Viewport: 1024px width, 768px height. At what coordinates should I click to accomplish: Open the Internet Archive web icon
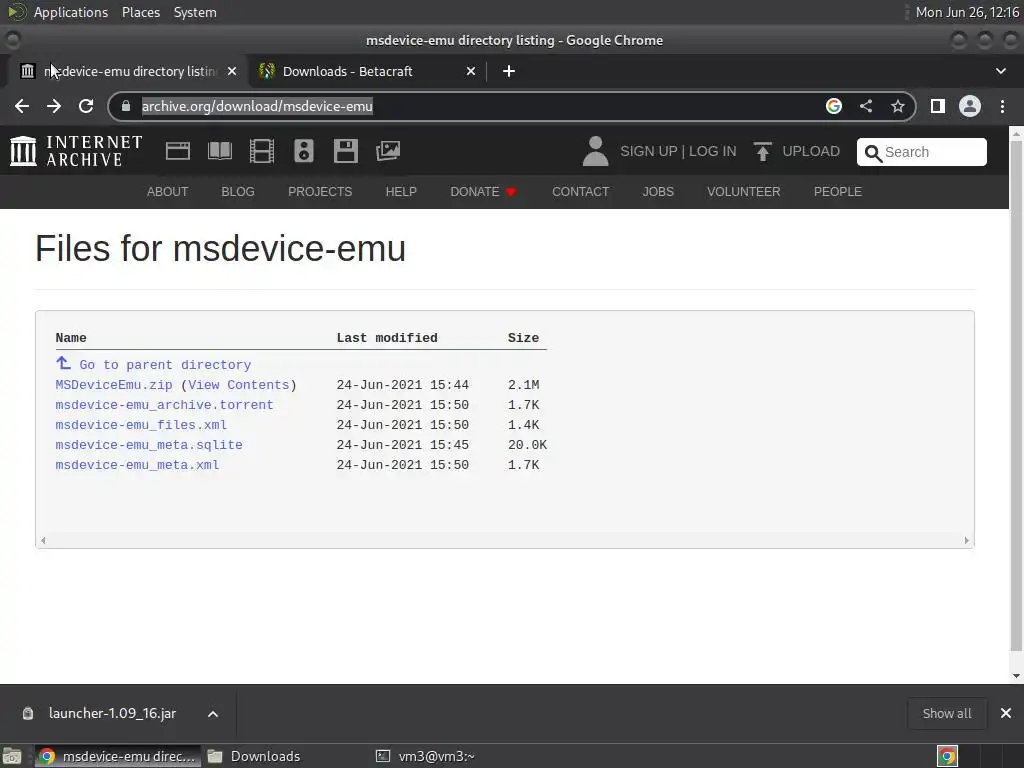(178, 151)
